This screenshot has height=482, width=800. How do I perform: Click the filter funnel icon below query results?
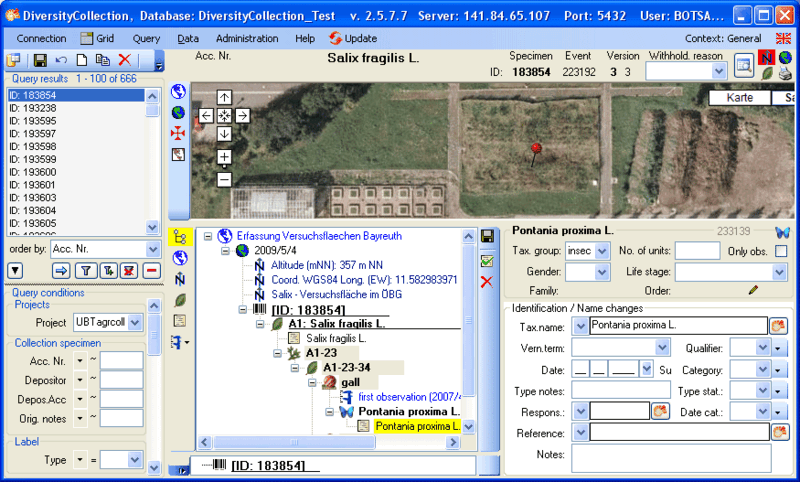click(85, 271)
